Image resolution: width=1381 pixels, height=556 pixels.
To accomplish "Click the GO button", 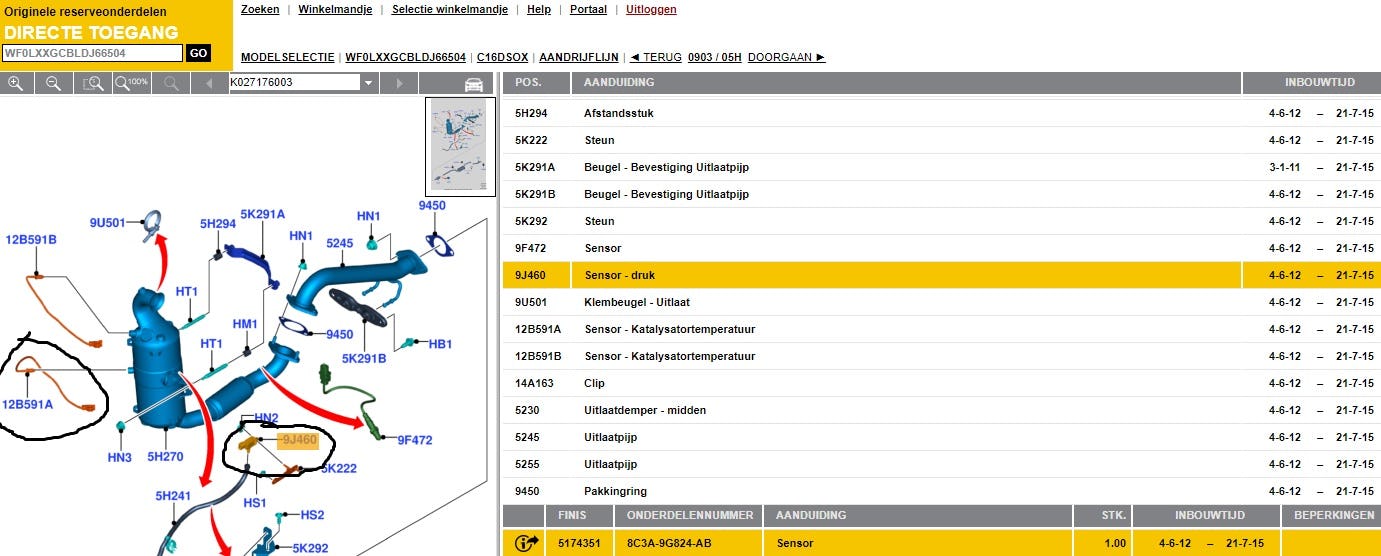I will pyautogui.click(x=198, y=53).
